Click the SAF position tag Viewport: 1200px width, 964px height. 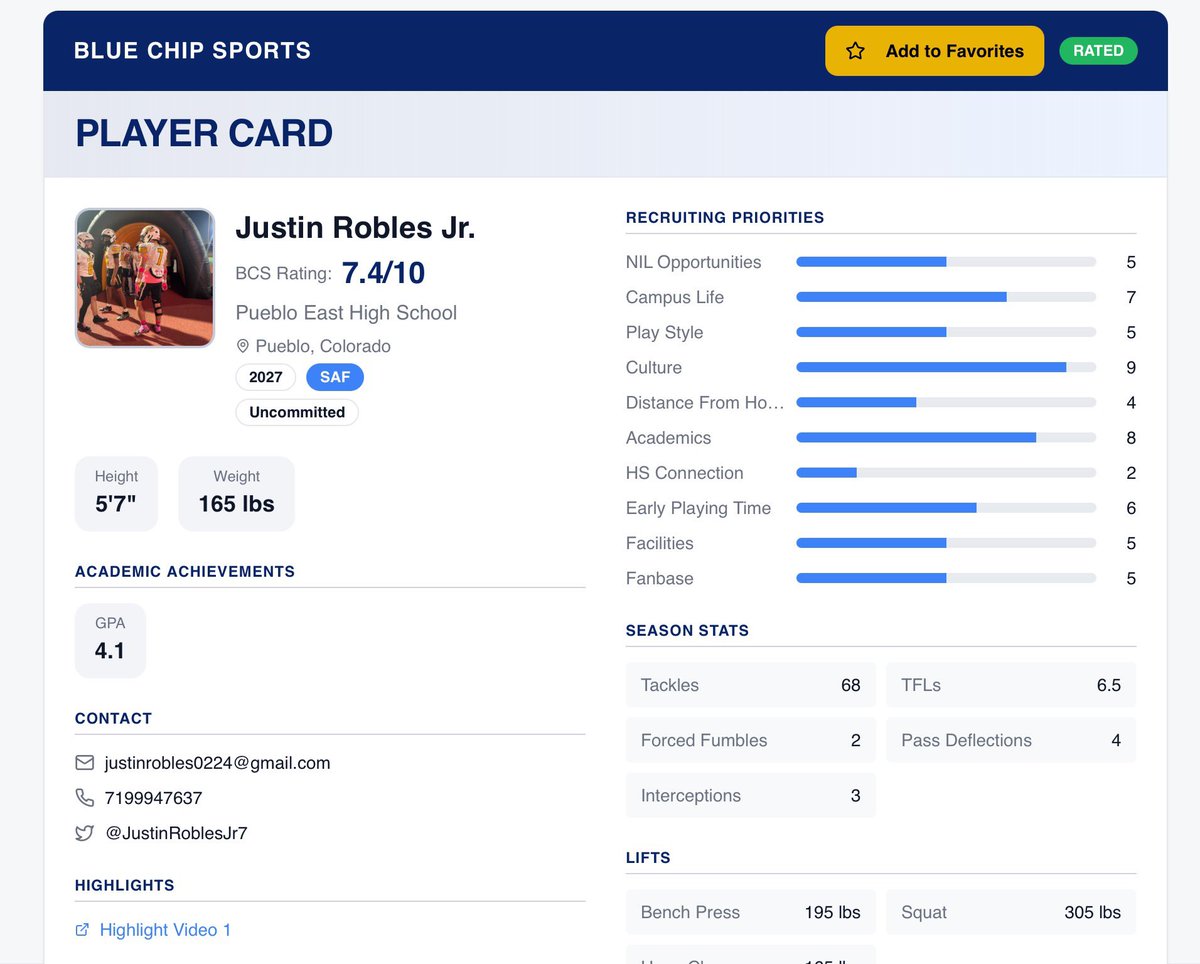click(x=335, y=377)
